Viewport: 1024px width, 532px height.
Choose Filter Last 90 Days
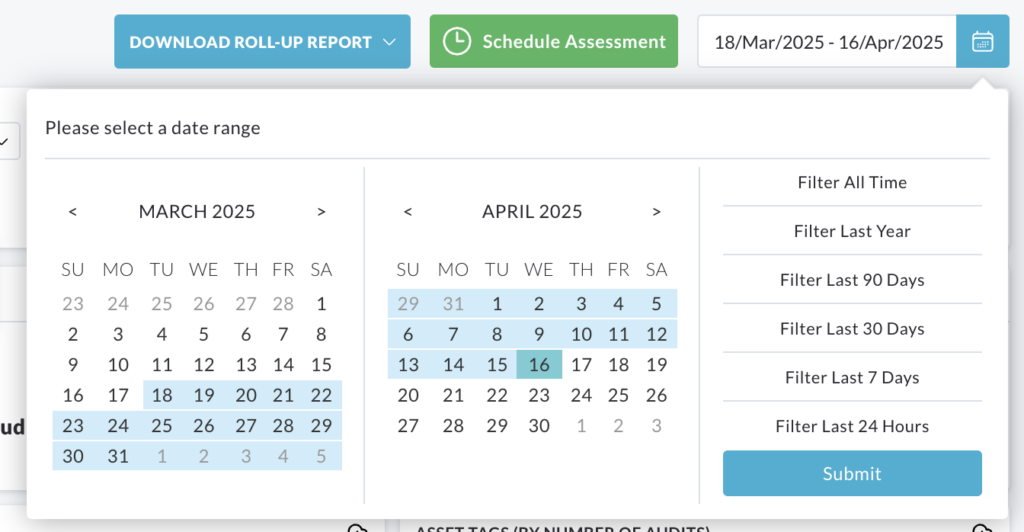click(x=852, y=280)
